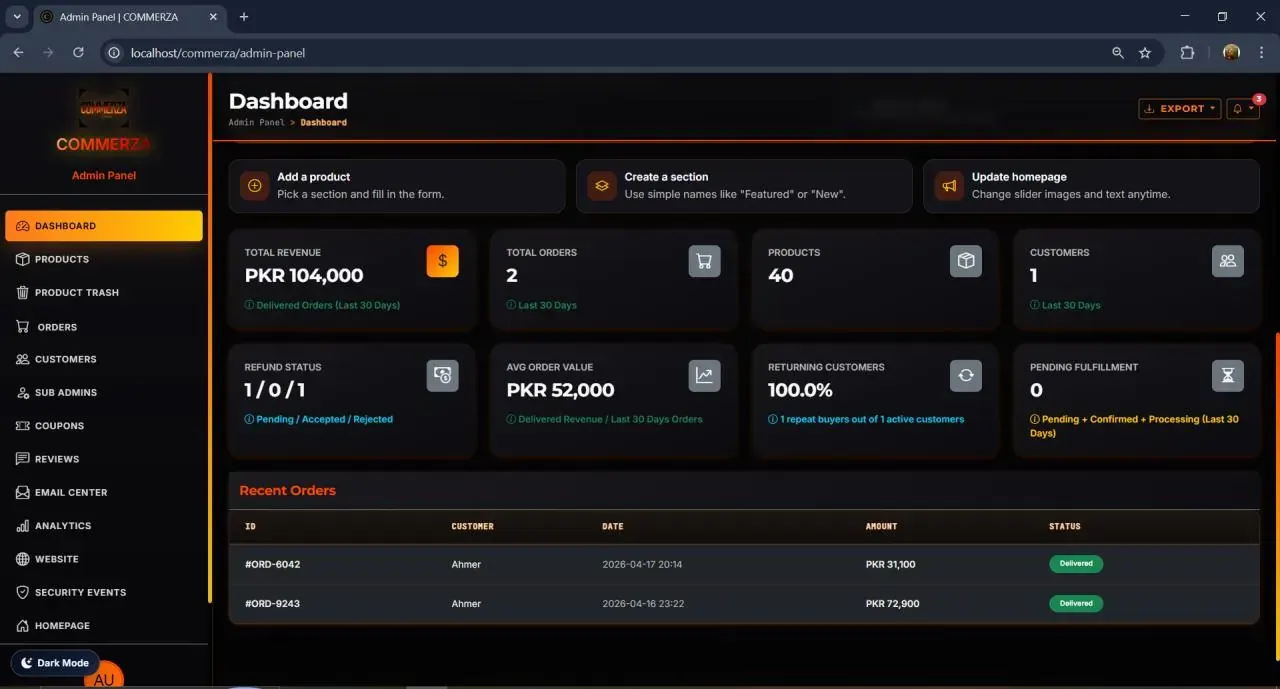Open Reviews in the sidebar
This screenshot has height=689, width=1280.
coord(104,459)
